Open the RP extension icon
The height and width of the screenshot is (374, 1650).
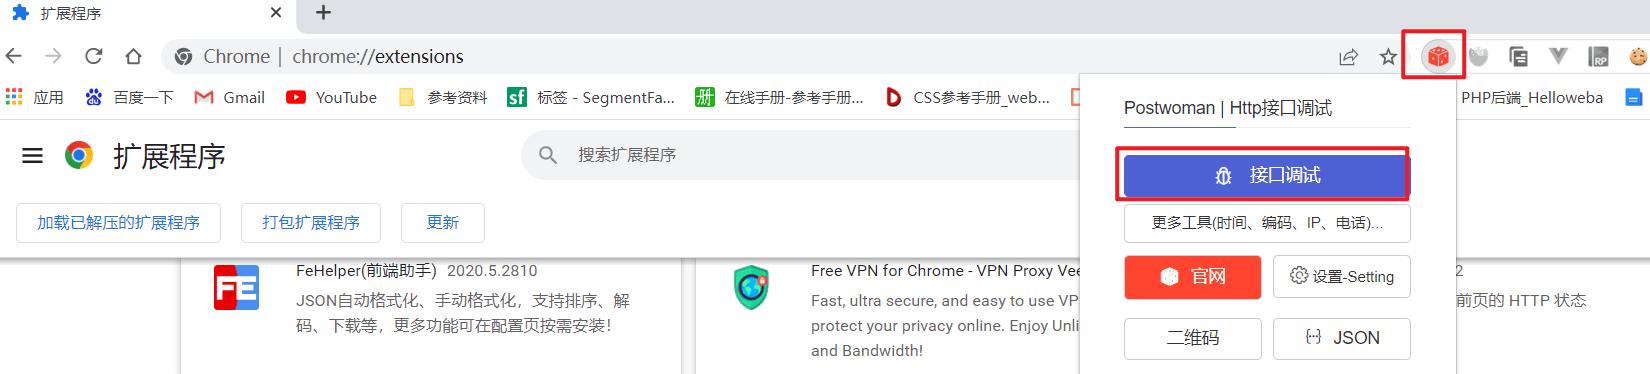(x=1598, y=57)
